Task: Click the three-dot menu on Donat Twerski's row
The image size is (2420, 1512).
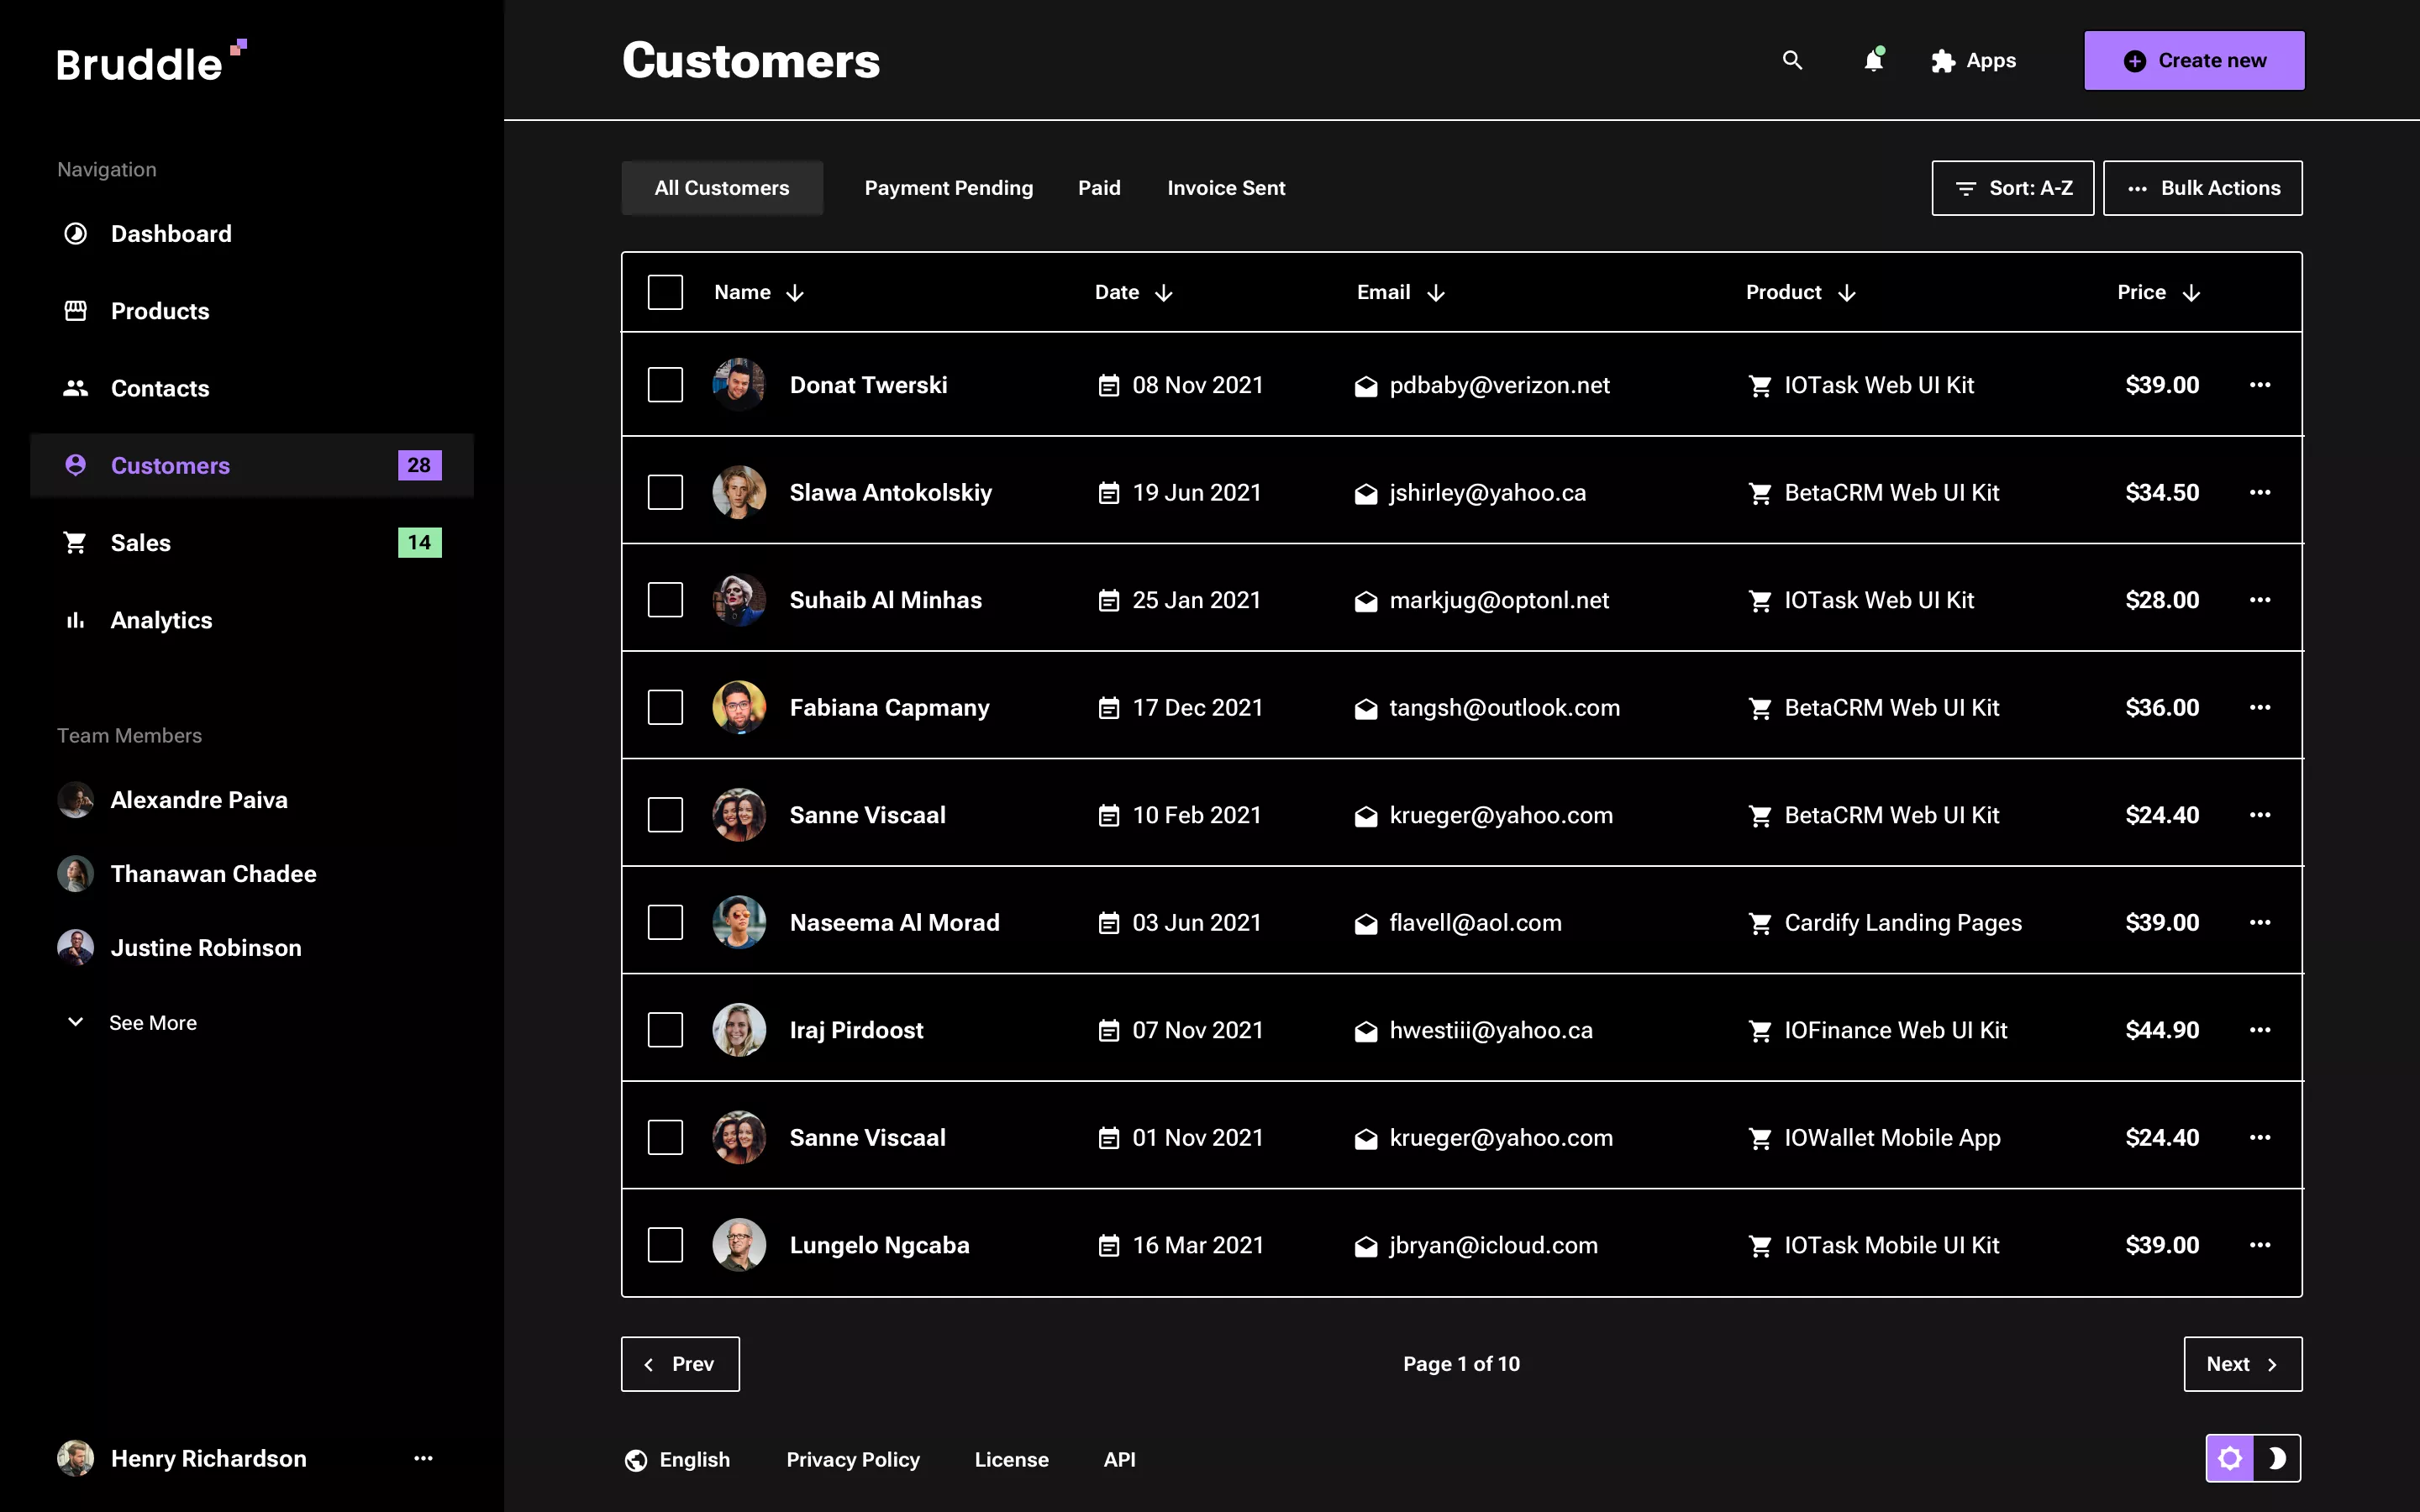Action: coord(2262,384)
